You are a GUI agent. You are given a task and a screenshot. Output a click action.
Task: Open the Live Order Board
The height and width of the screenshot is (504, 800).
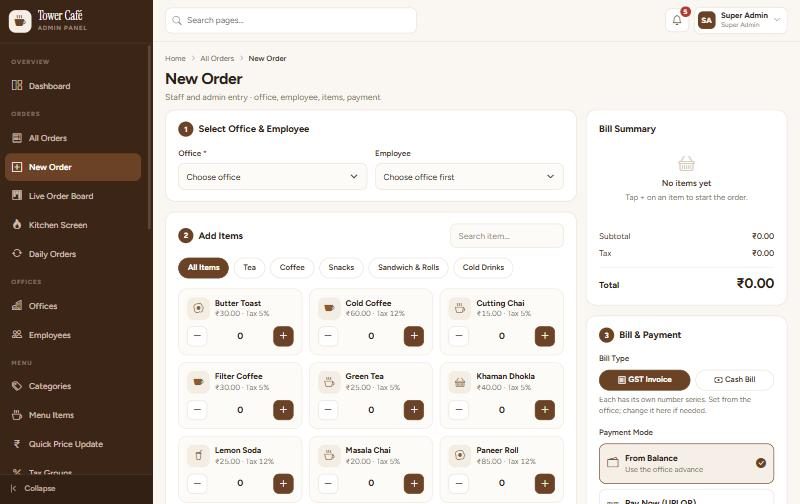point(73,196)
